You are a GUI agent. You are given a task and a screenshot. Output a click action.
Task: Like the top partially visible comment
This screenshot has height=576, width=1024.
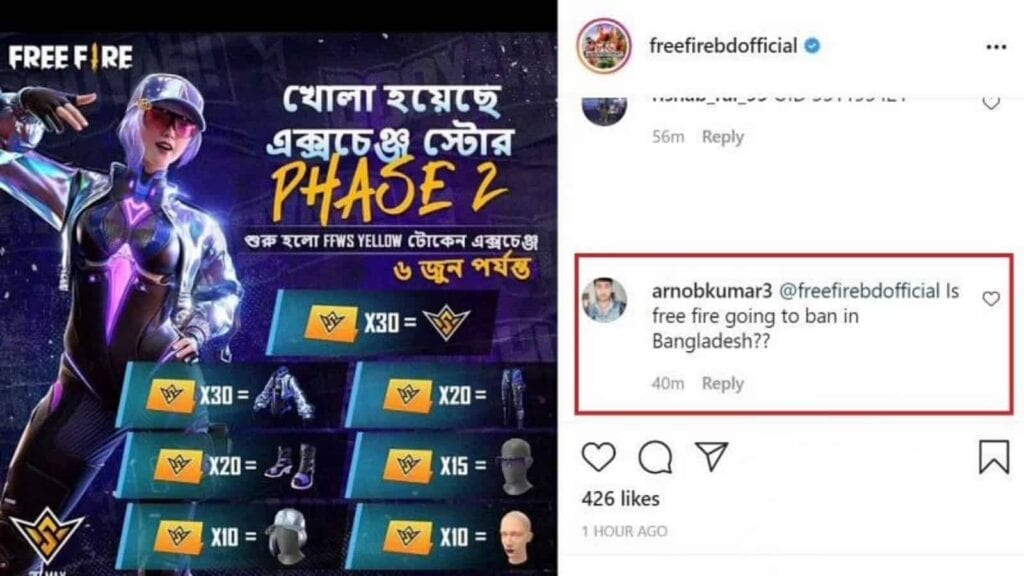991,103
